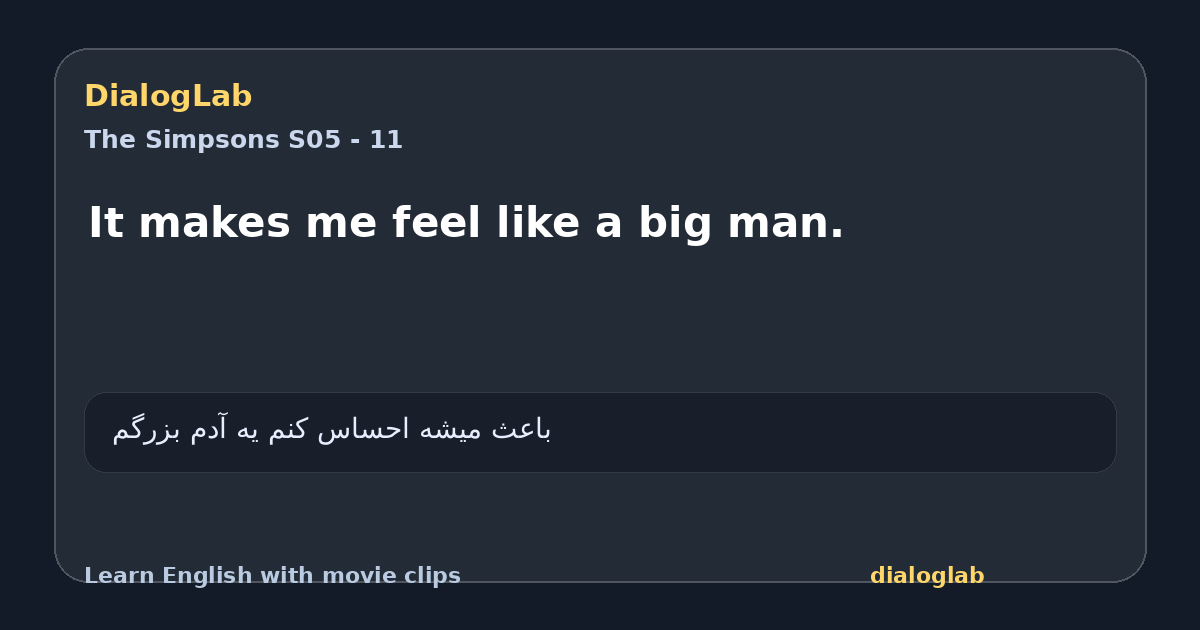
Task: Open the dialoglab handle link
Action: (927, 576)
